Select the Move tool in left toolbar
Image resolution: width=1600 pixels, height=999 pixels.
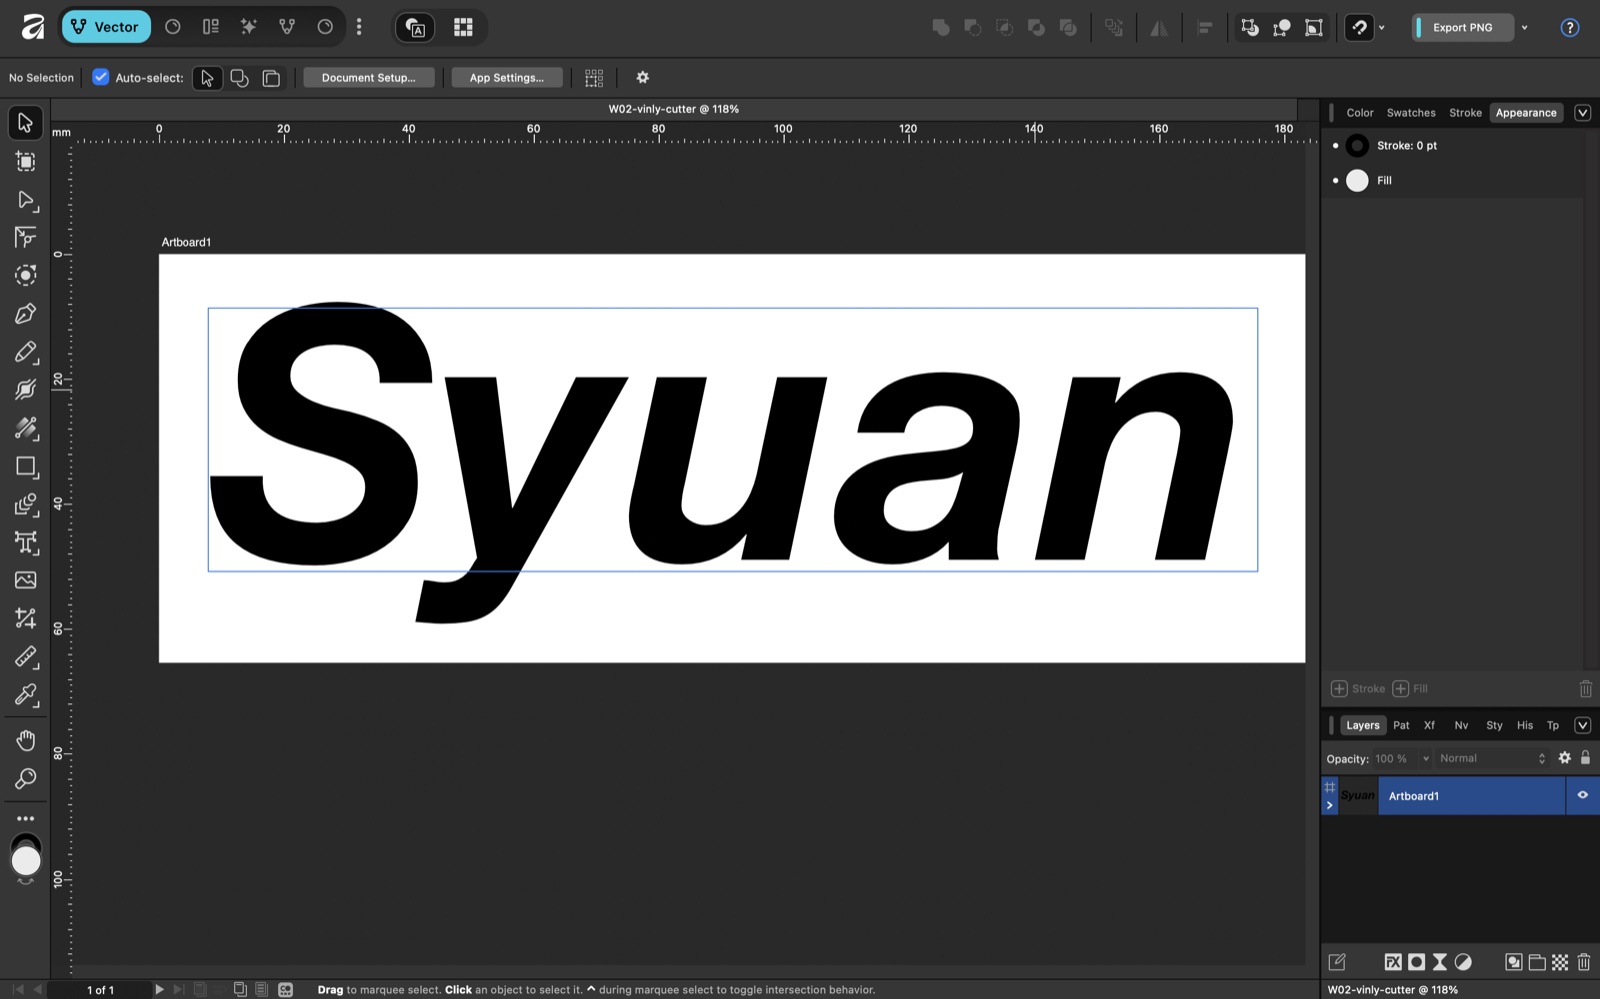coord(26,123)
